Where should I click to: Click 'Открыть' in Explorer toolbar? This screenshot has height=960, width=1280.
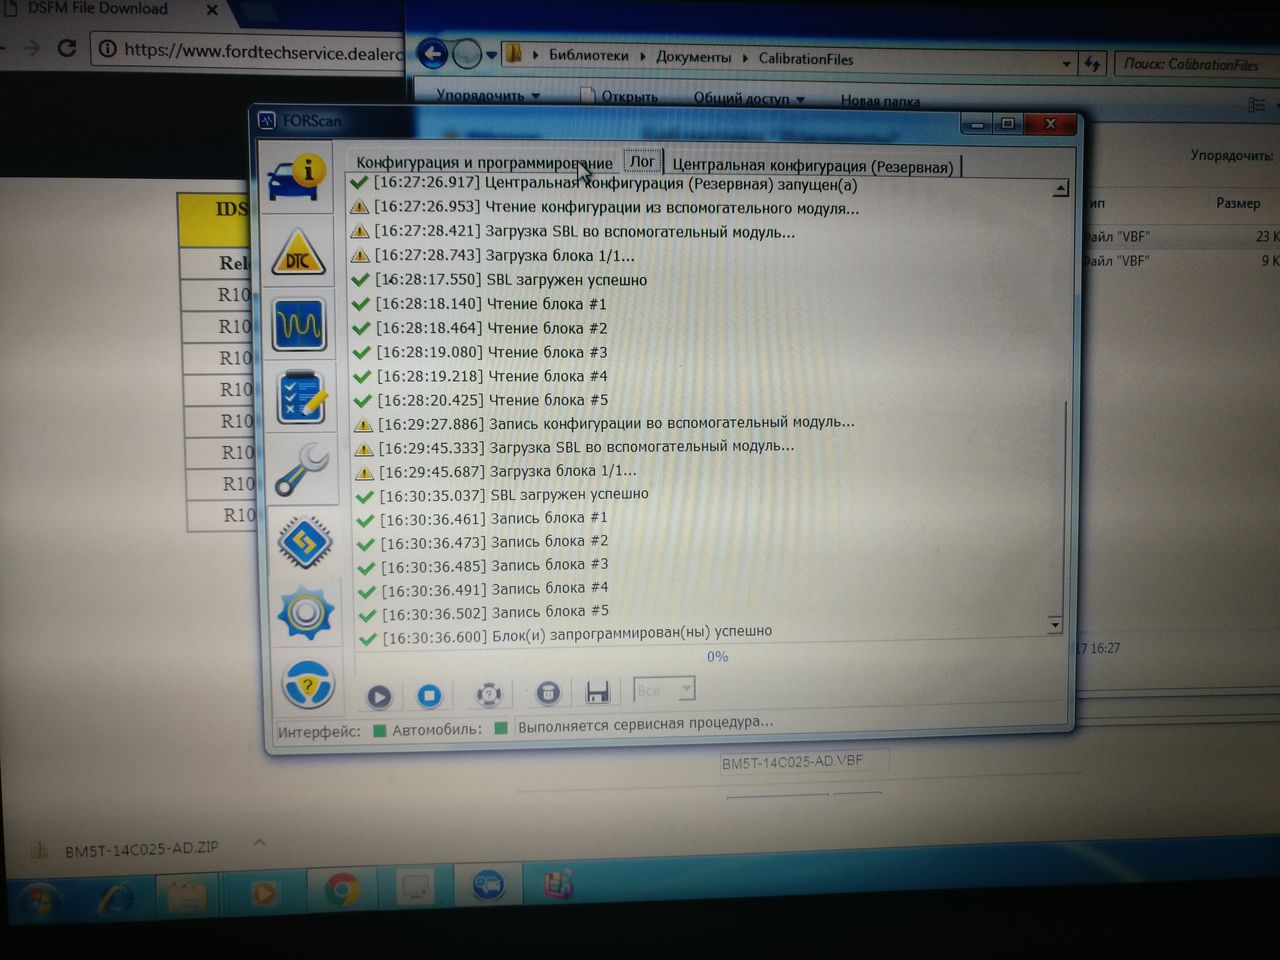(x=620, y=97)
